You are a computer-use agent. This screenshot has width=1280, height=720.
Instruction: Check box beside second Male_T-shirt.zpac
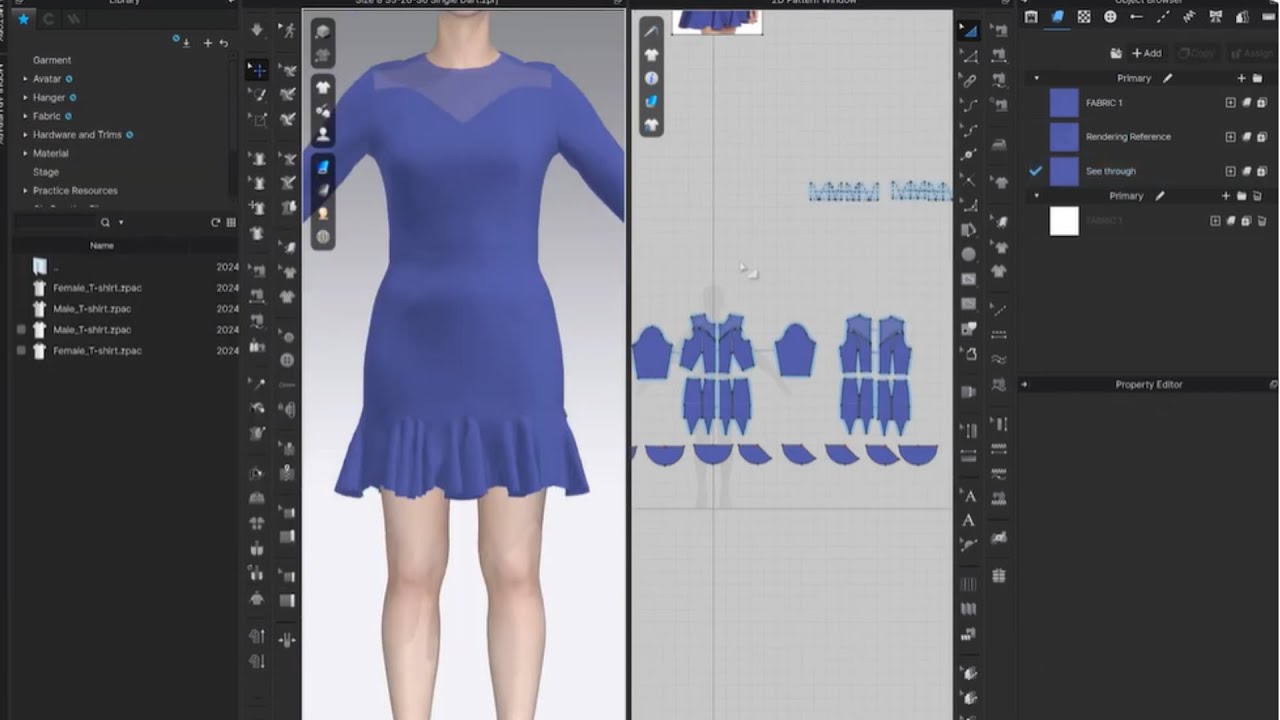22,330
